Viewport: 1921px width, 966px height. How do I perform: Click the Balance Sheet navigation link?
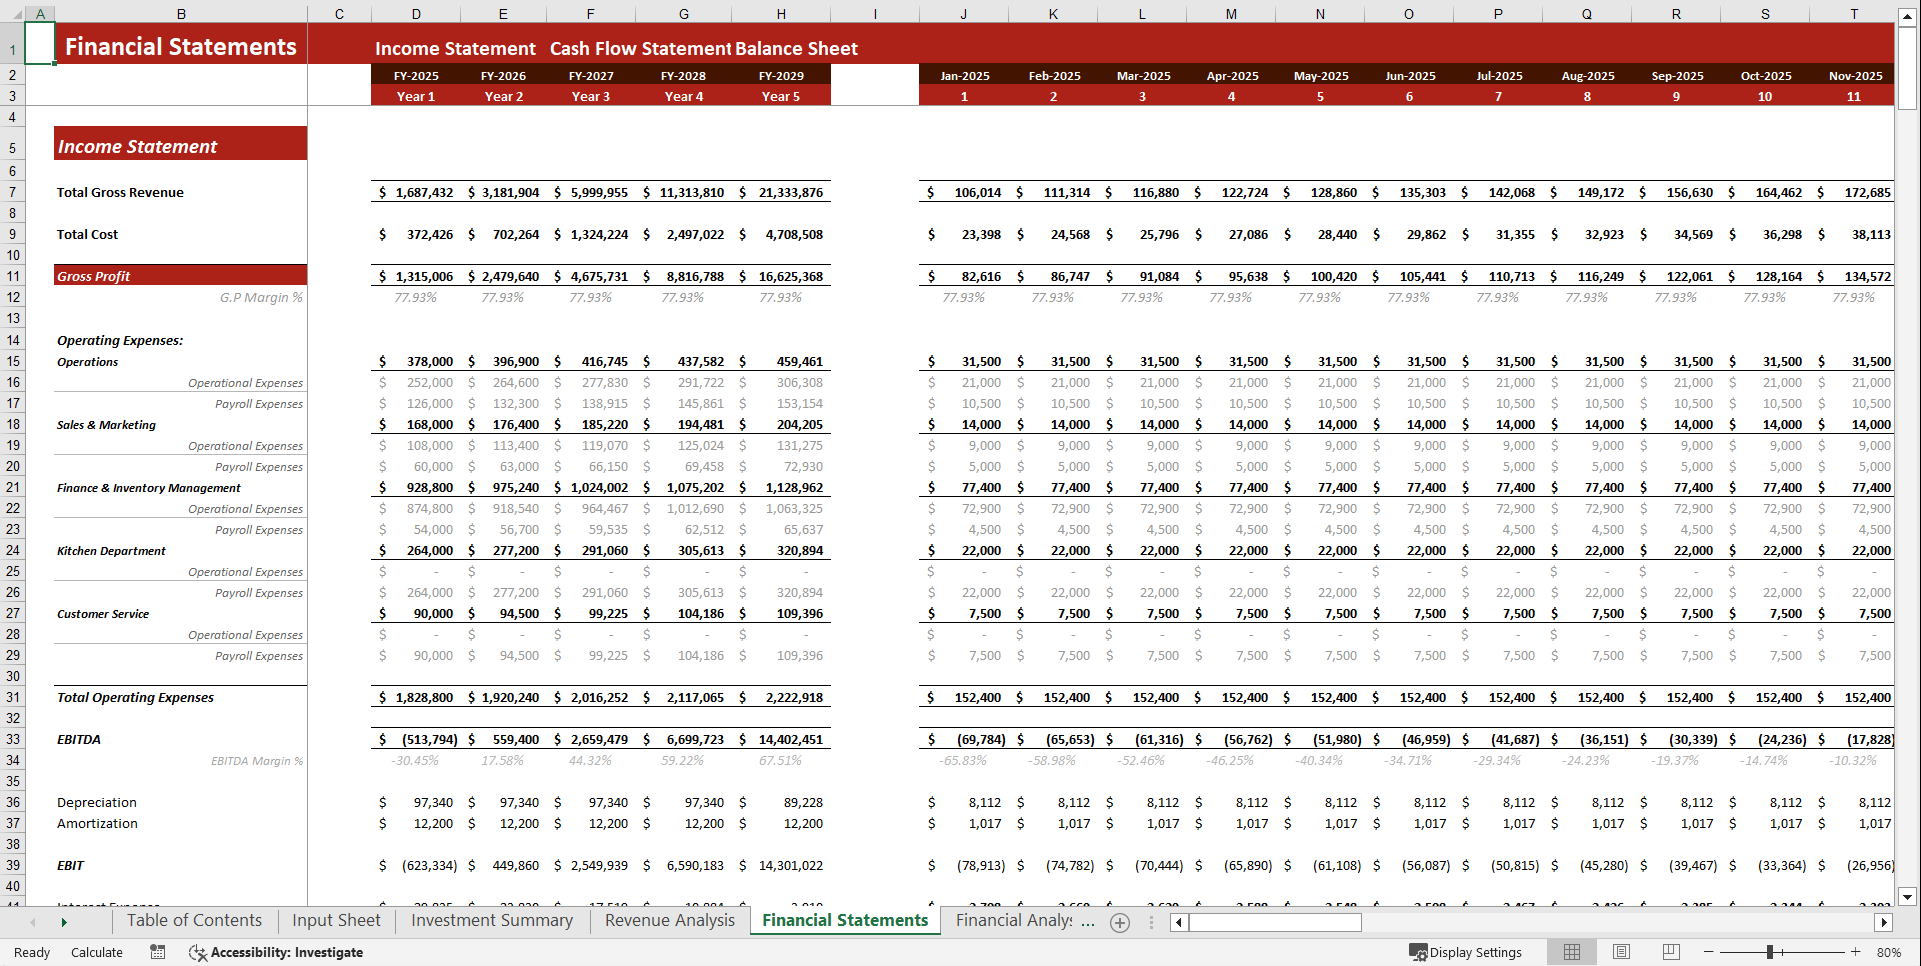tap(796, 48)
